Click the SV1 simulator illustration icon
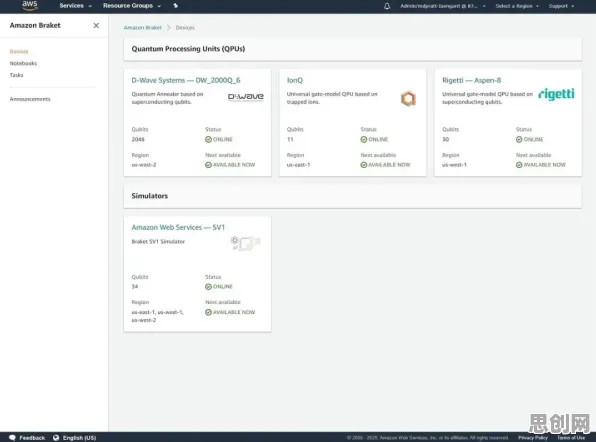This screenshot has height=442, width=596. click(x=245, y=243)
